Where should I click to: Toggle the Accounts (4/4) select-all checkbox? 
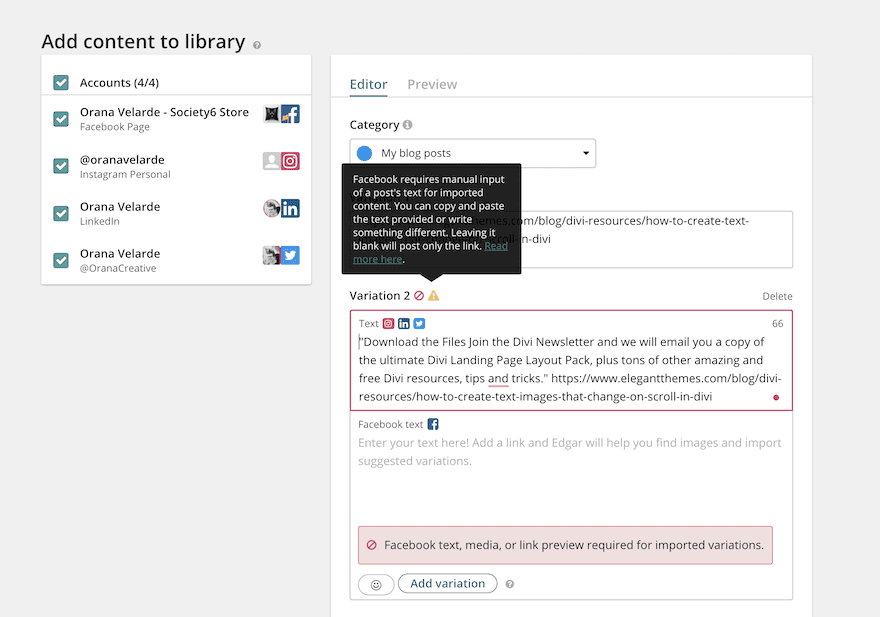point(61,83)
